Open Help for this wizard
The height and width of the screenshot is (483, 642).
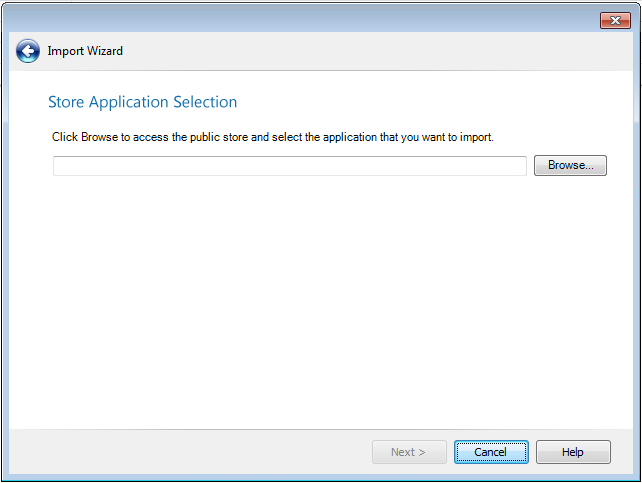pos(572,452)
